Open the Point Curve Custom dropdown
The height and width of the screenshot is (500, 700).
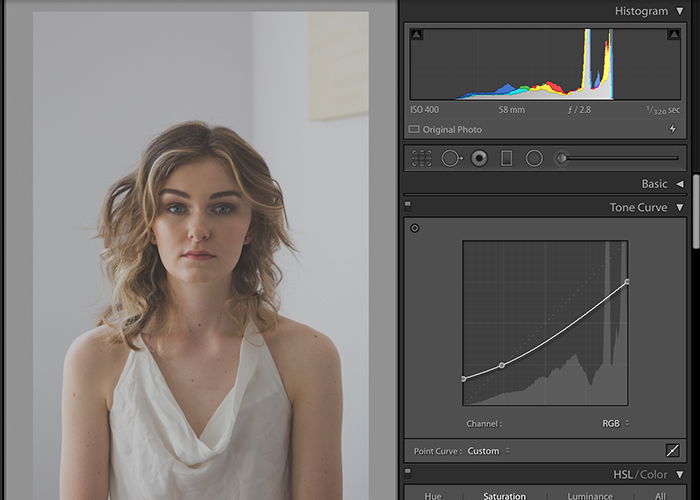[488, 451]
